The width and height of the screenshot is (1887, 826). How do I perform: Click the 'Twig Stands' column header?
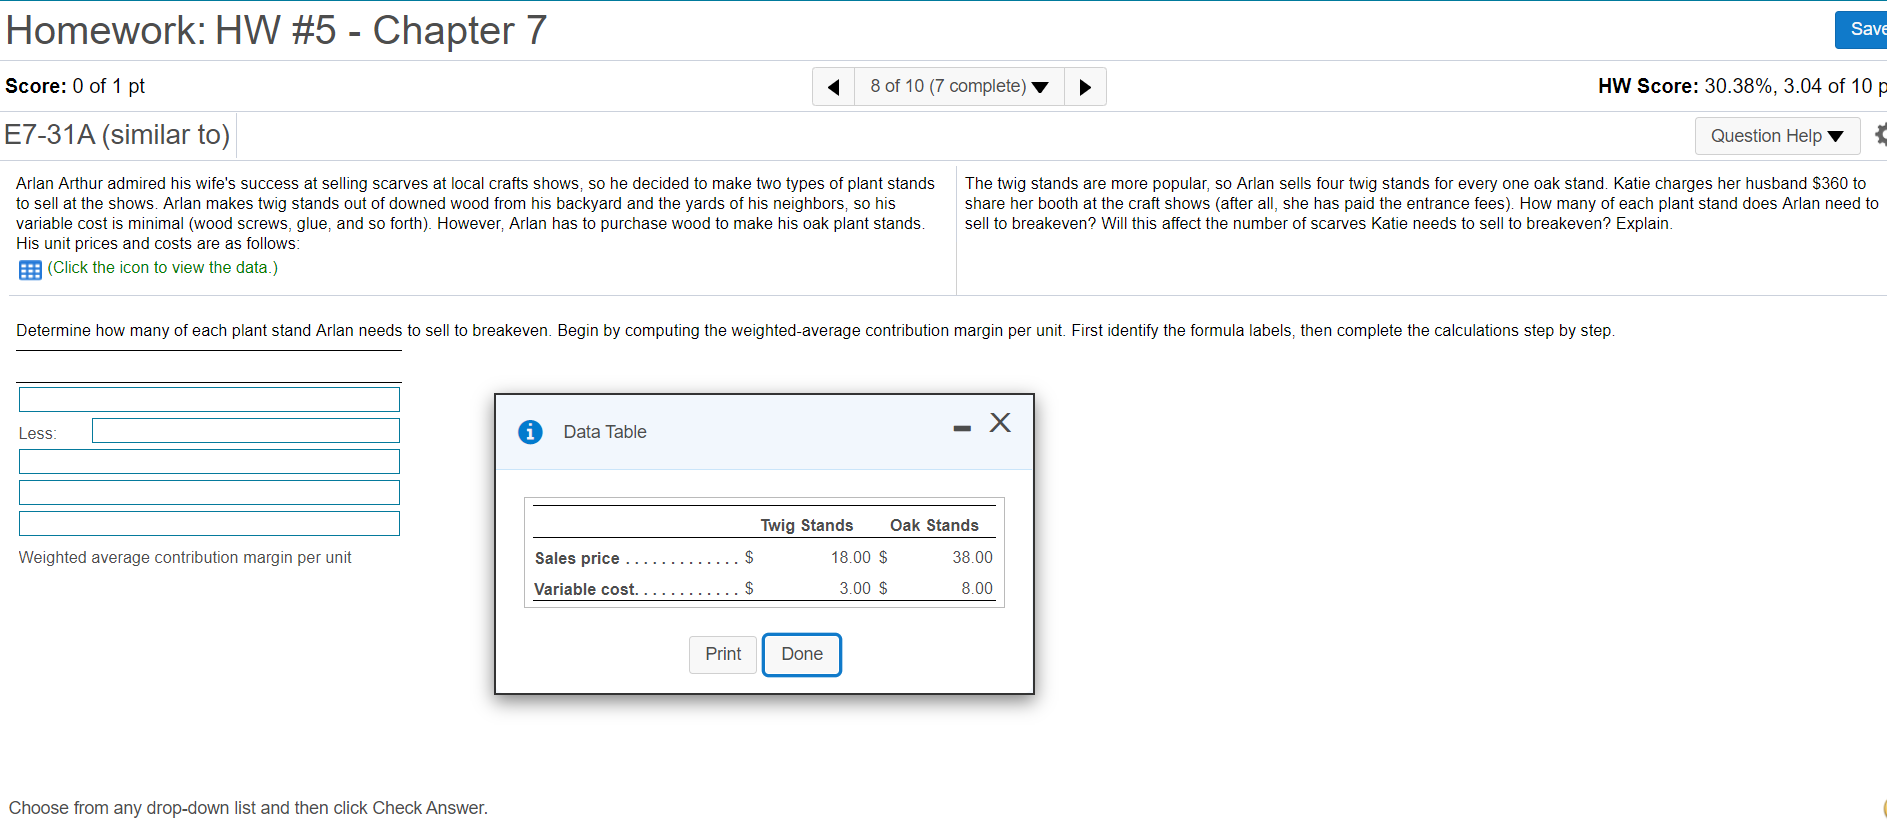807,526
